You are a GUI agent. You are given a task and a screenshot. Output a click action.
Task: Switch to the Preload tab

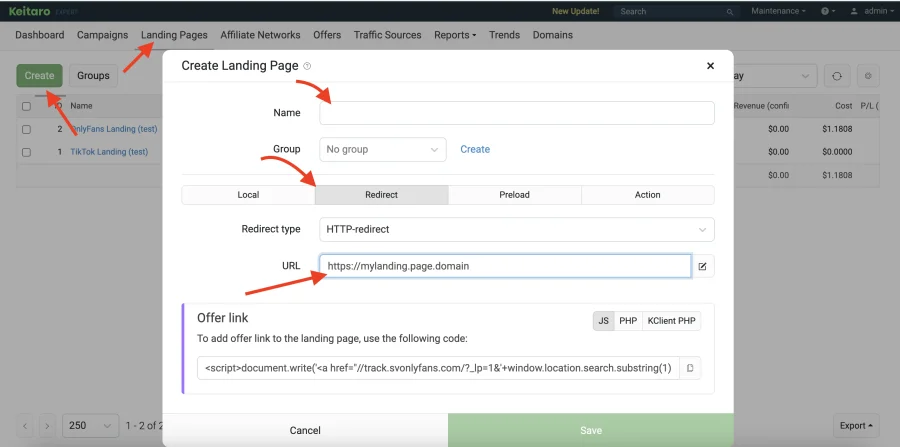(x=514, y=195)
